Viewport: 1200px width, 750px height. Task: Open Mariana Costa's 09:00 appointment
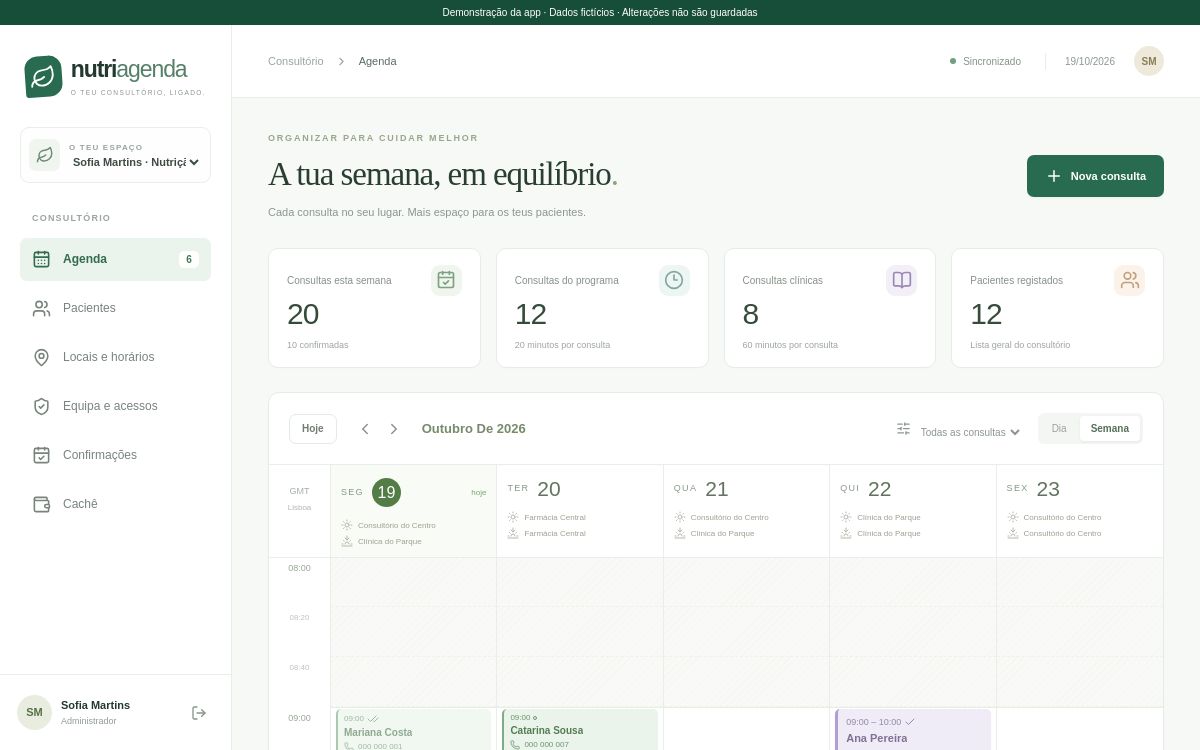[413, 730]
